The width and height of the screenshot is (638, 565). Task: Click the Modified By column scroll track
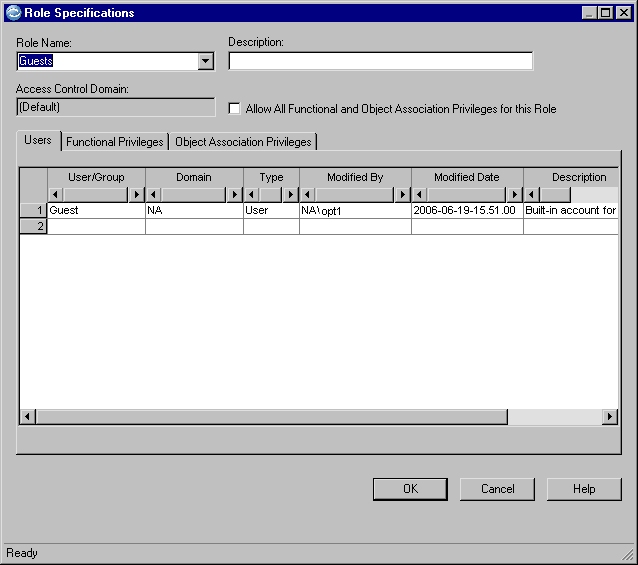pos(355,195)
